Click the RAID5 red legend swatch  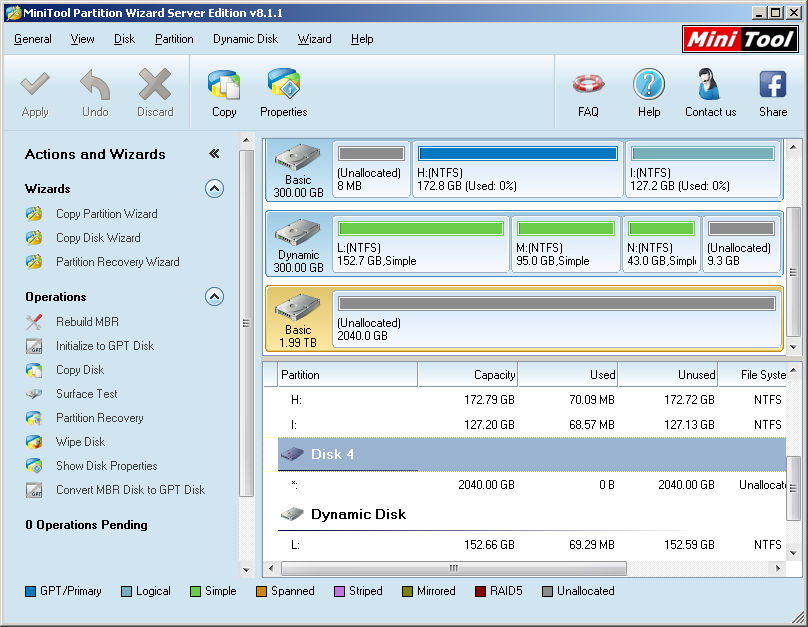pyautogui.click(x=480, y=591)
